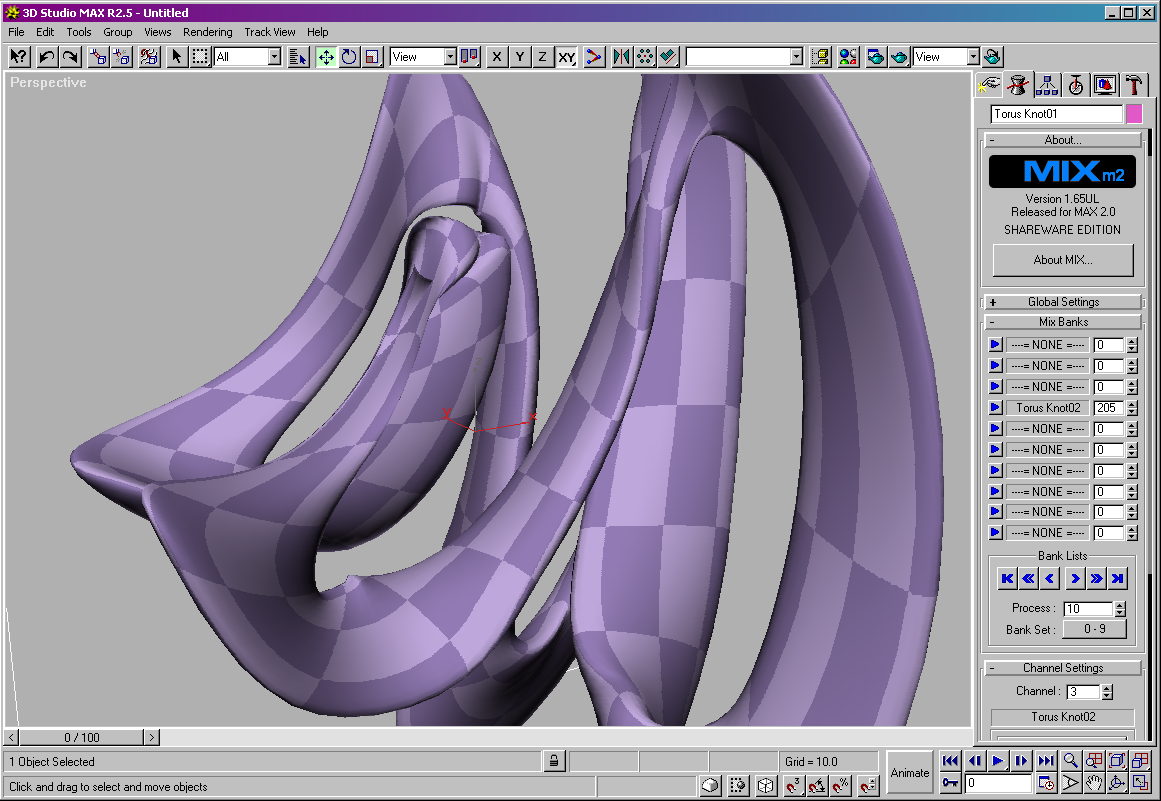Switch to the Hierarchy panel tab
The width and height of the screenshot is (1161, 801).
(x=1046, y=85)
